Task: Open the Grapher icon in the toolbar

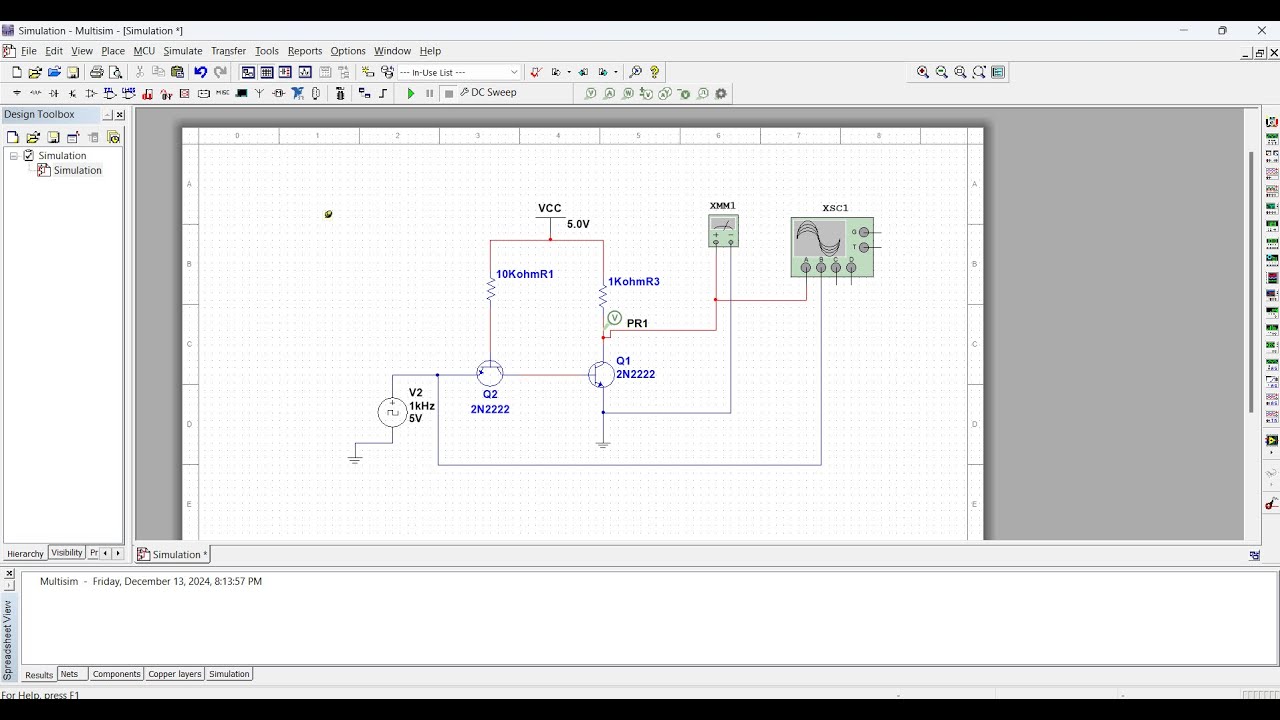Action: (x=305, y=72)
